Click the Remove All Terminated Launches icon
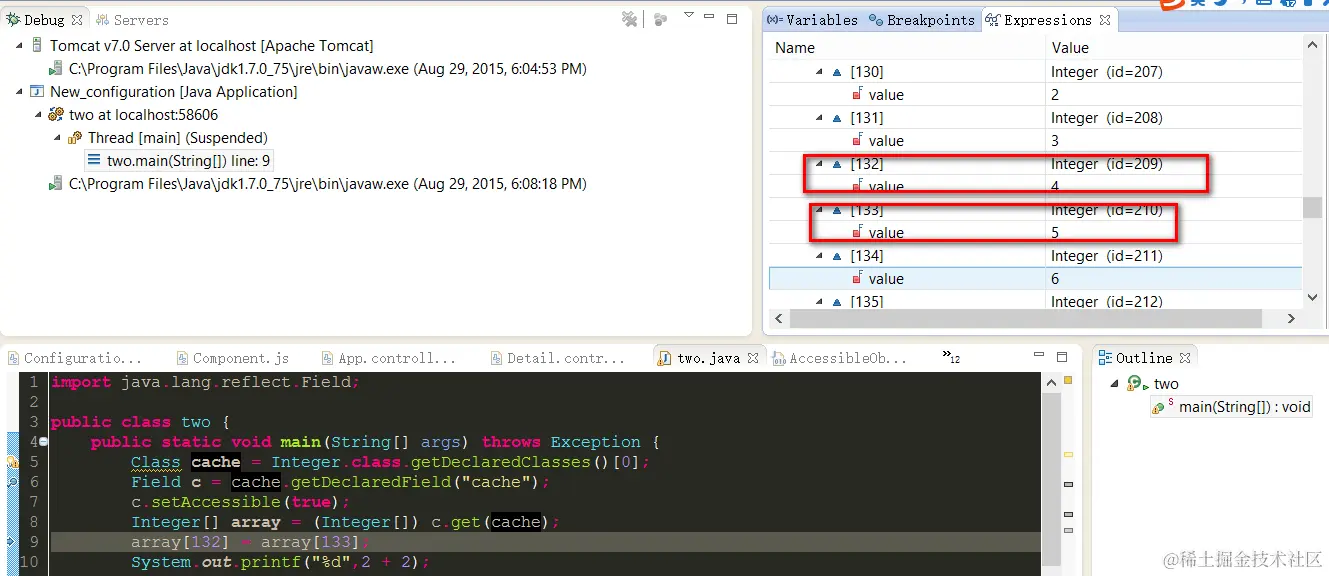Image resolution: width=1329 pixels, height=576 pixels. coord(630,19)
